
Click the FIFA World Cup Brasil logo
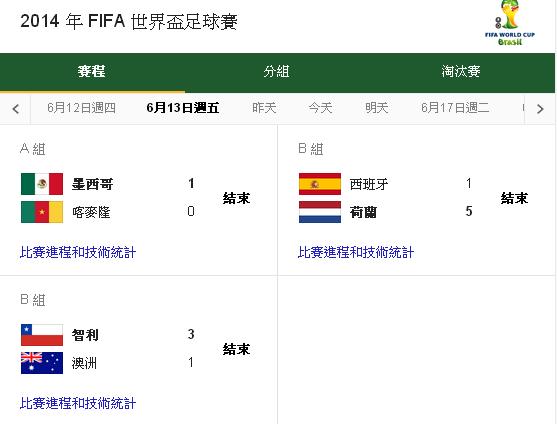click(x=510, y=23)
